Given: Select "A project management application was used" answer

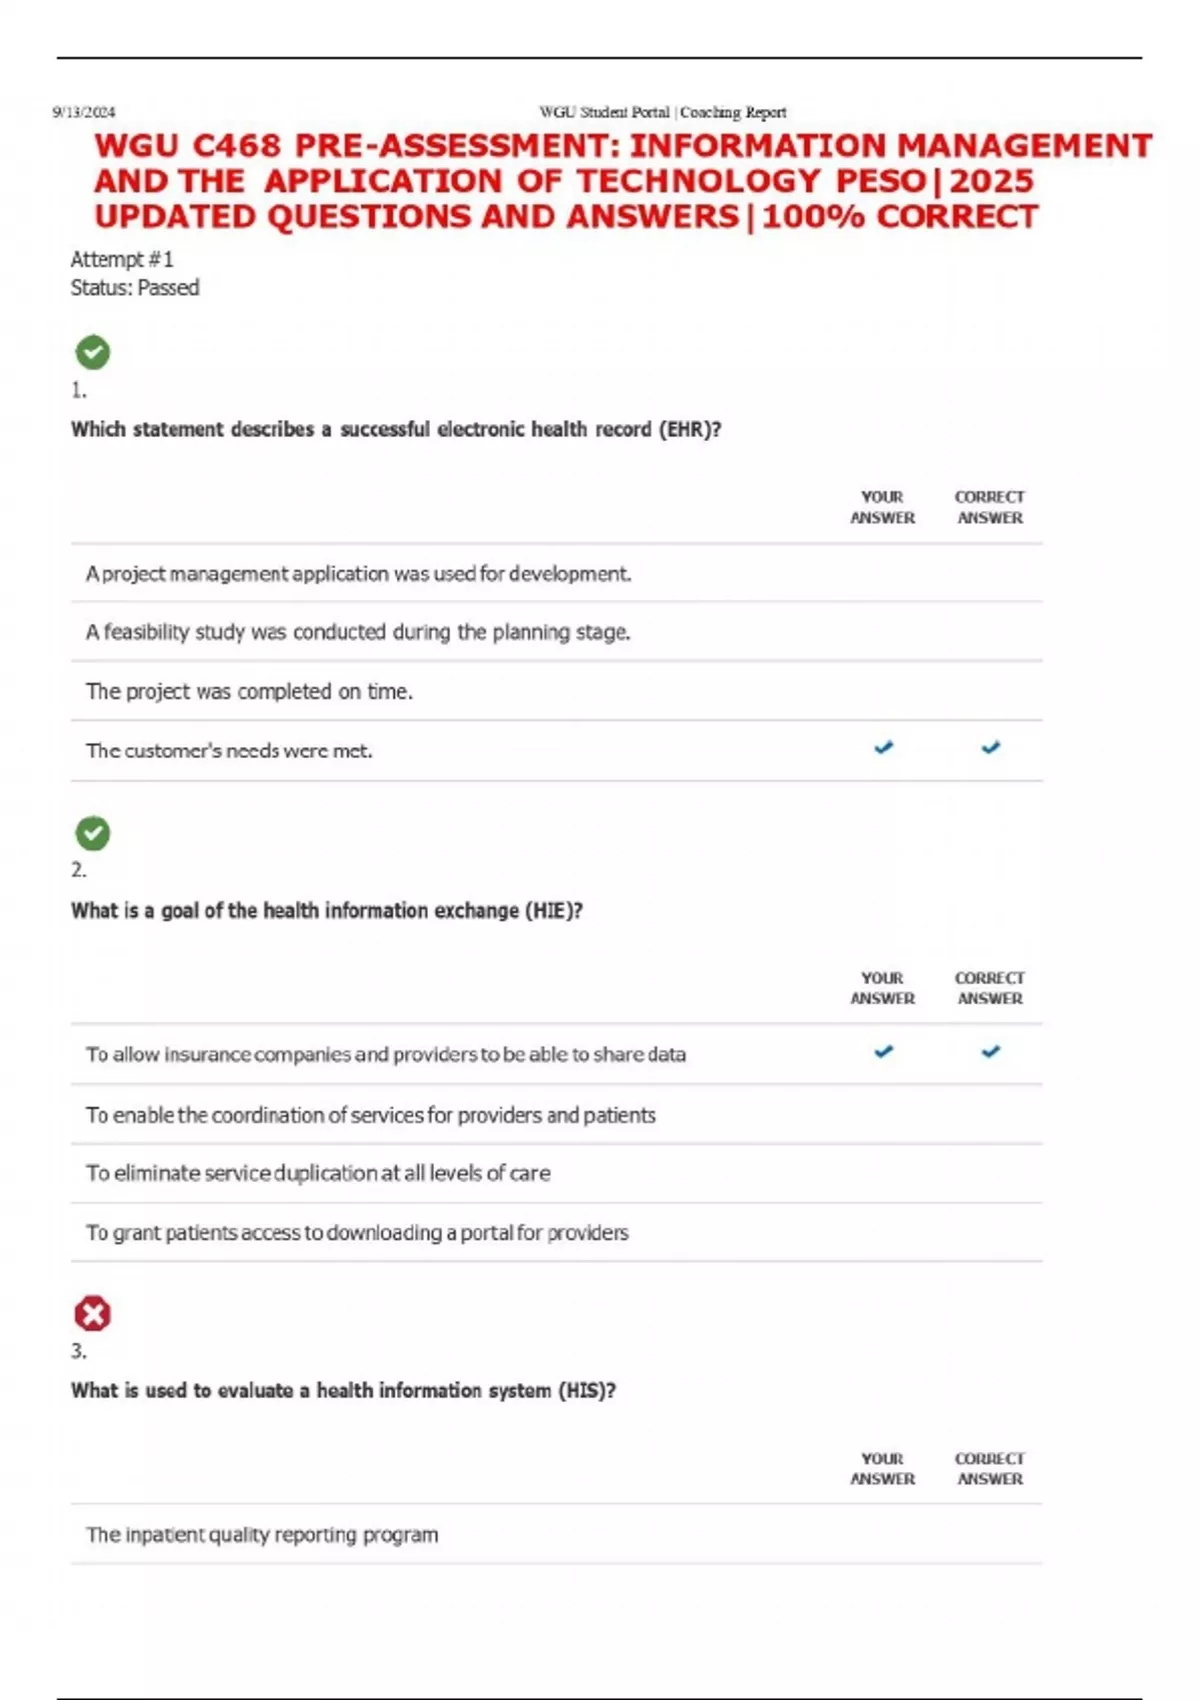Looking at the screenshot, I should 358,574.
